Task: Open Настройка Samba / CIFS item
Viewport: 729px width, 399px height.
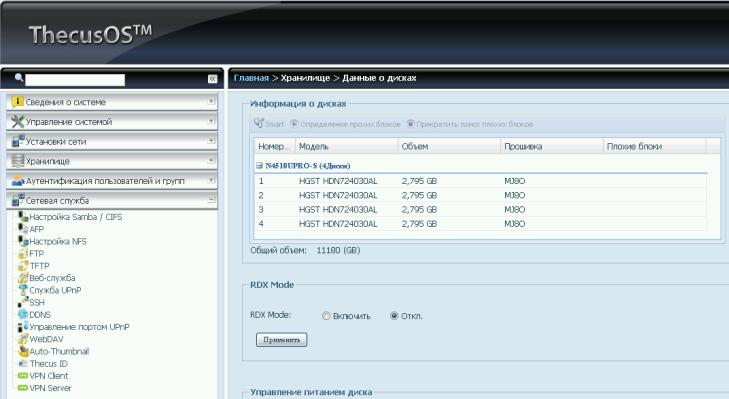Action: 75,217
